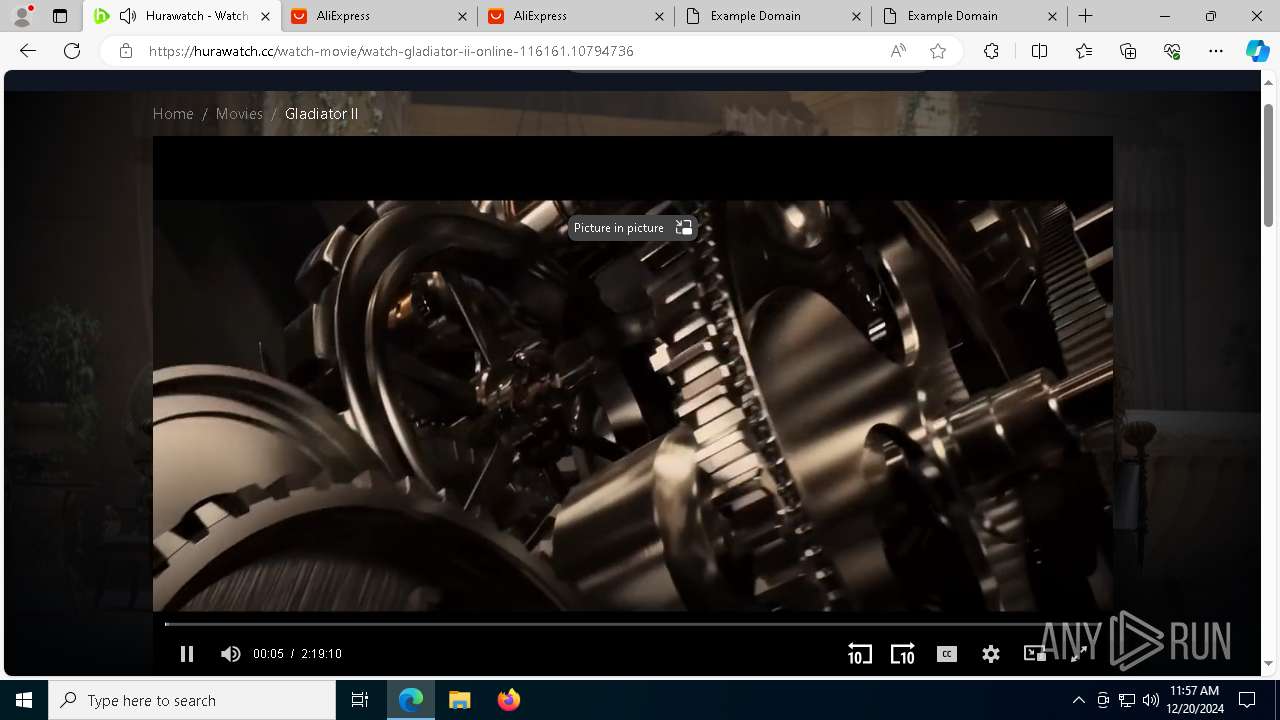Close the second Example Domain tab

coord(1053,16)
